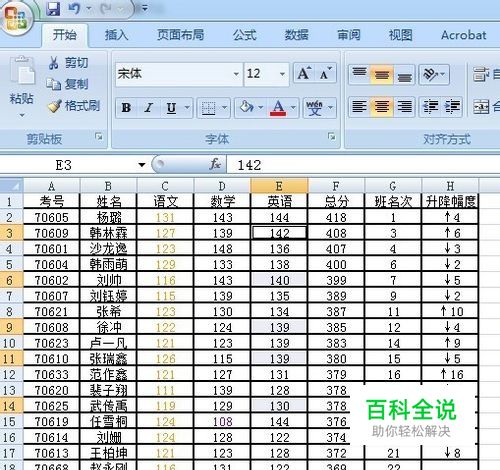Click the 姓名 header cell
The height and width of the screenshot is (470, 500).
pyautogui.click(x=108, y=201)
